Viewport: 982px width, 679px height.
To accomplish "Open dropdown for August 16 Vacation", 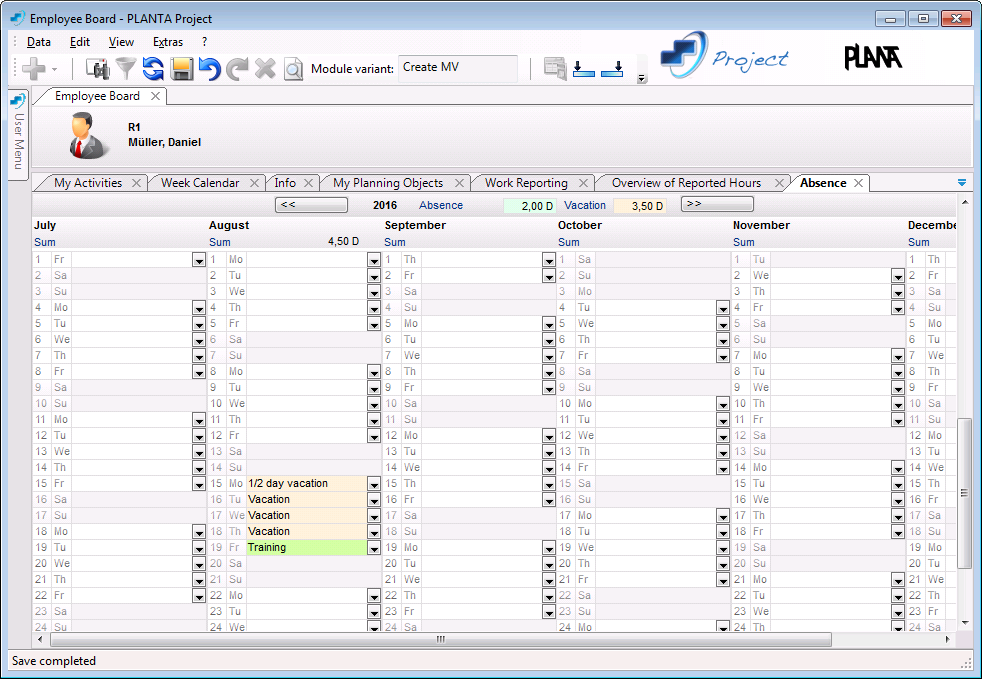I will [x=374, y=500].
